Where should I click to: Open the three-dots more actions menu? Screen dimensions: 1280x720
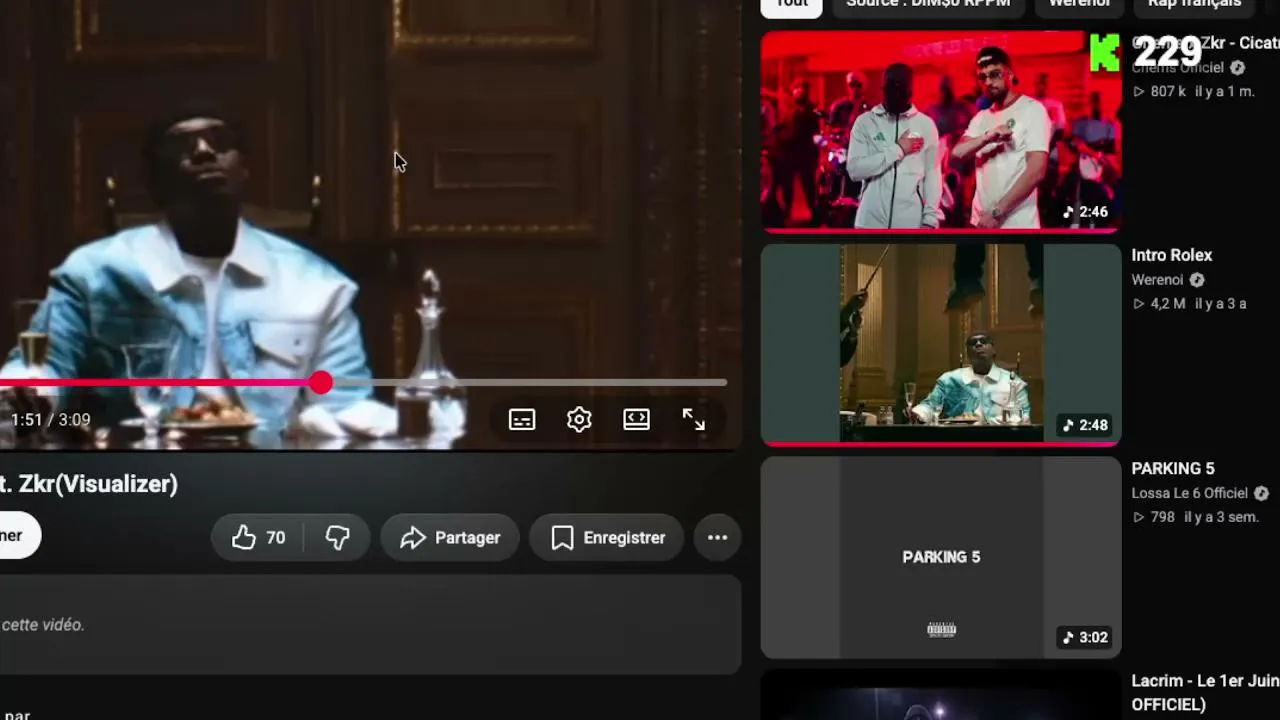click(717, 538)
